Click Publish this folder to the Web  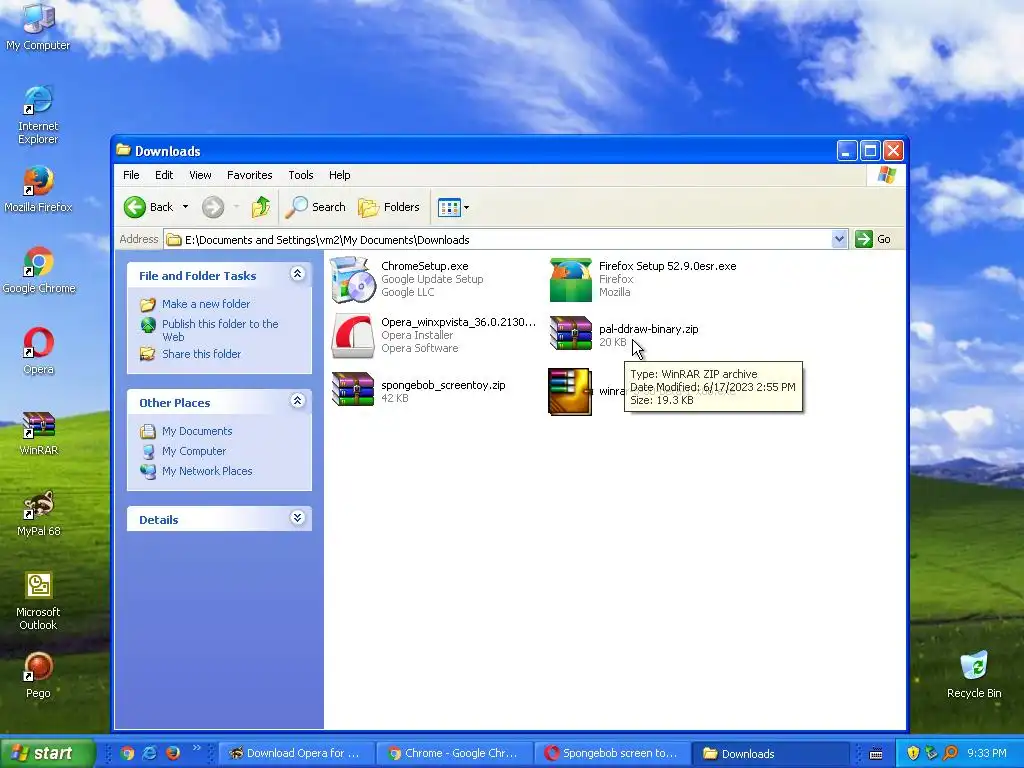tap(220, 330)
